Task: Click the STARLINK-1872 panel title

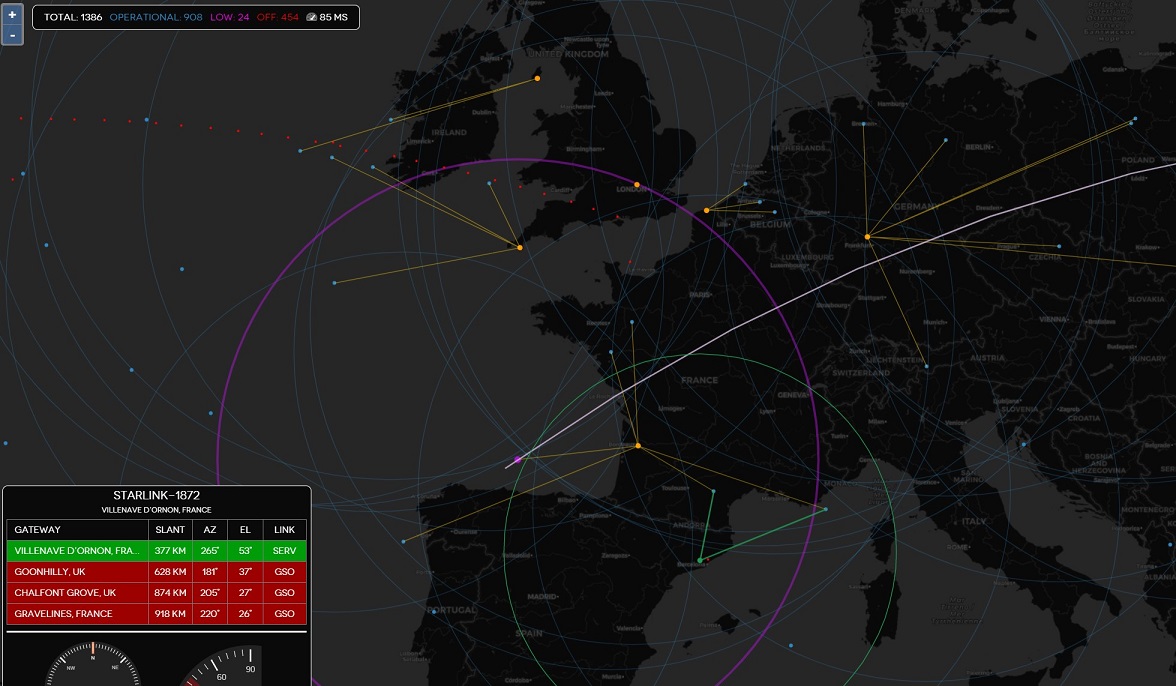Action: click(157, 496)
